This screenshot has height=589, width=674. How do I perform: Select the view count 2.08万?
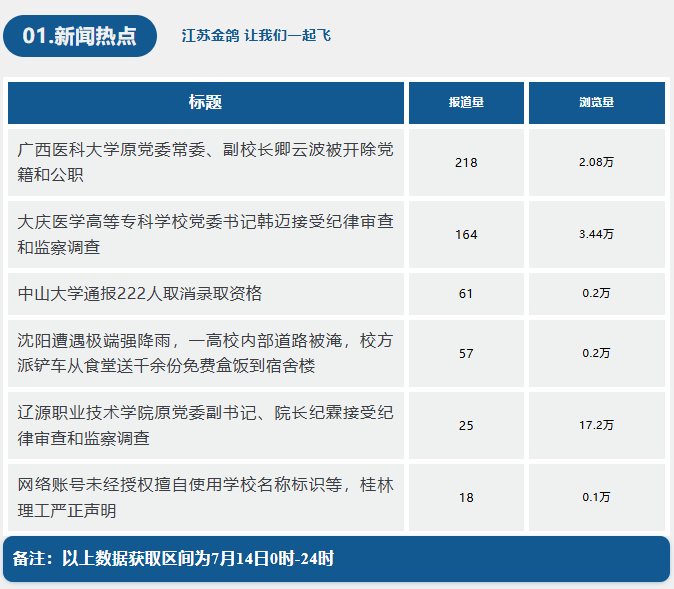tap(596, 162)
